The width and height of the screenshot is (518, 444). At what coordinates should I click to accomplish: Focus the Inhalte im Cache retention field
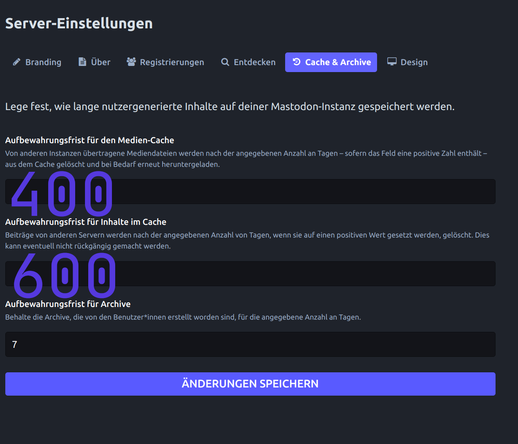click(250, 274)
